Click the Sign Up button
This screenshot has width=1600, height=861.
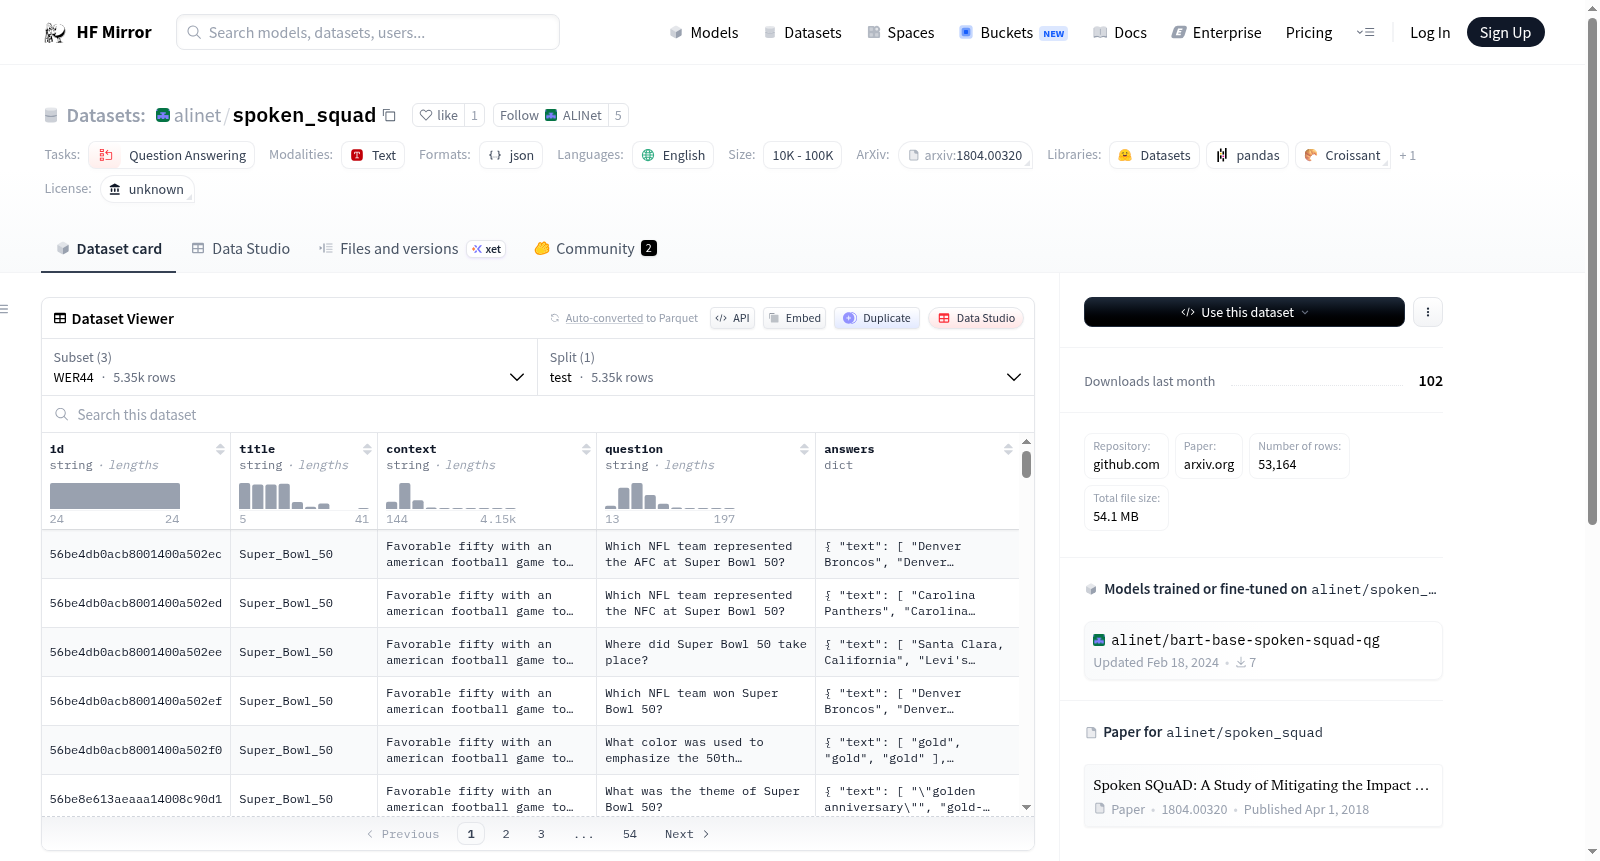[1505, 33]
